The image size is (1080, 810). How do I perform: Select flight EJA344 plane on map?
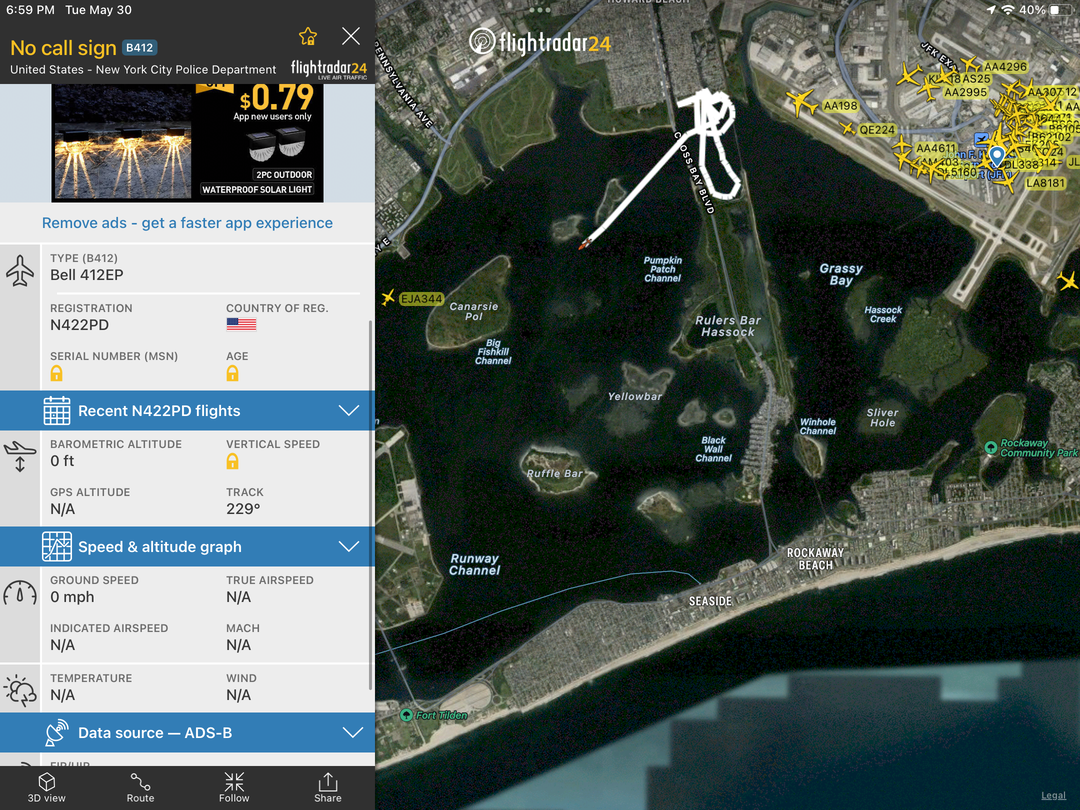(x=388, y=297)
